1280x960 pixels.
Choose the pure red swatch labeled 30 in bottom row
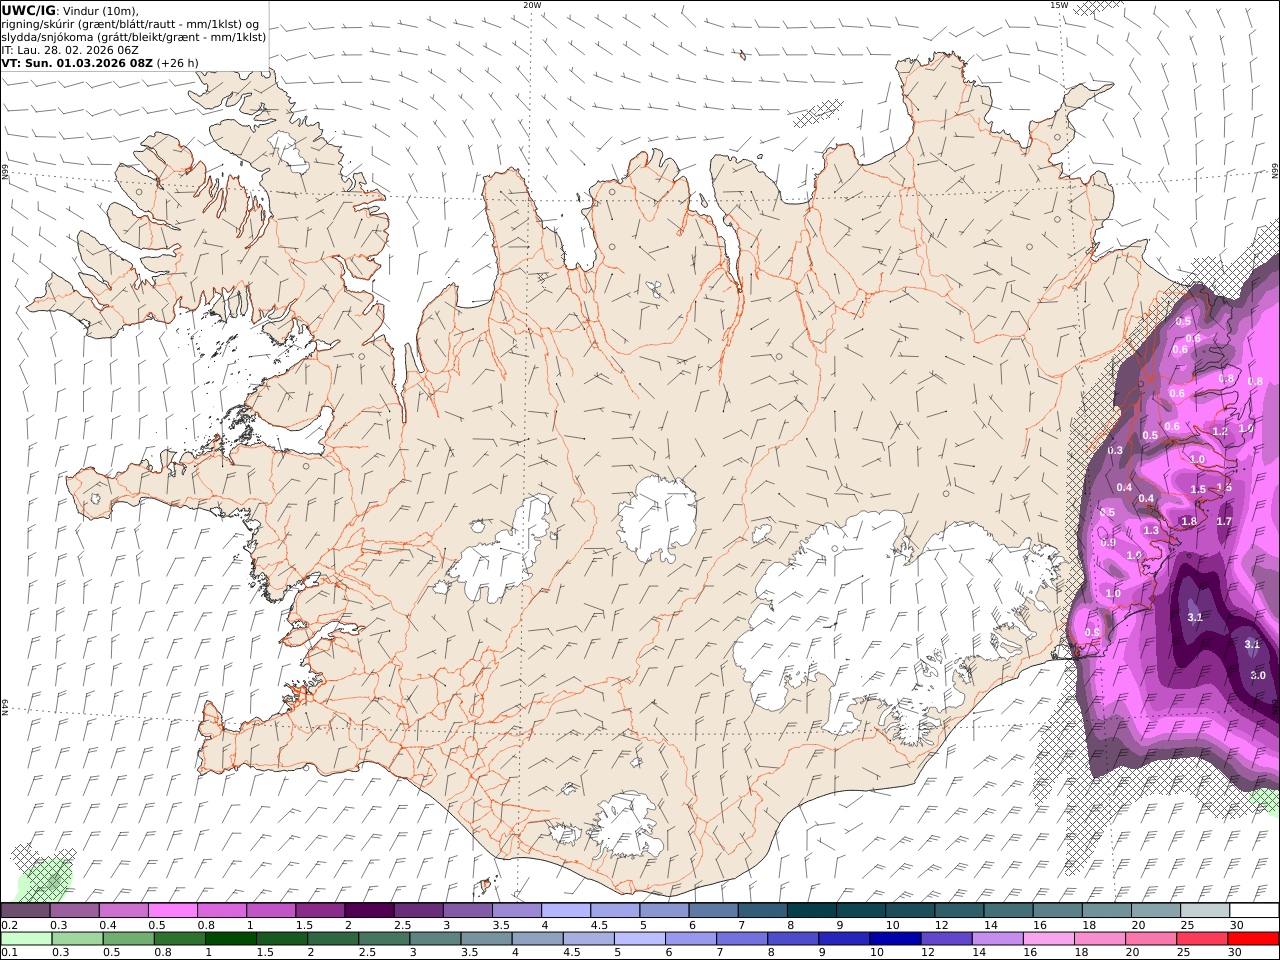tap(1253, 938)
